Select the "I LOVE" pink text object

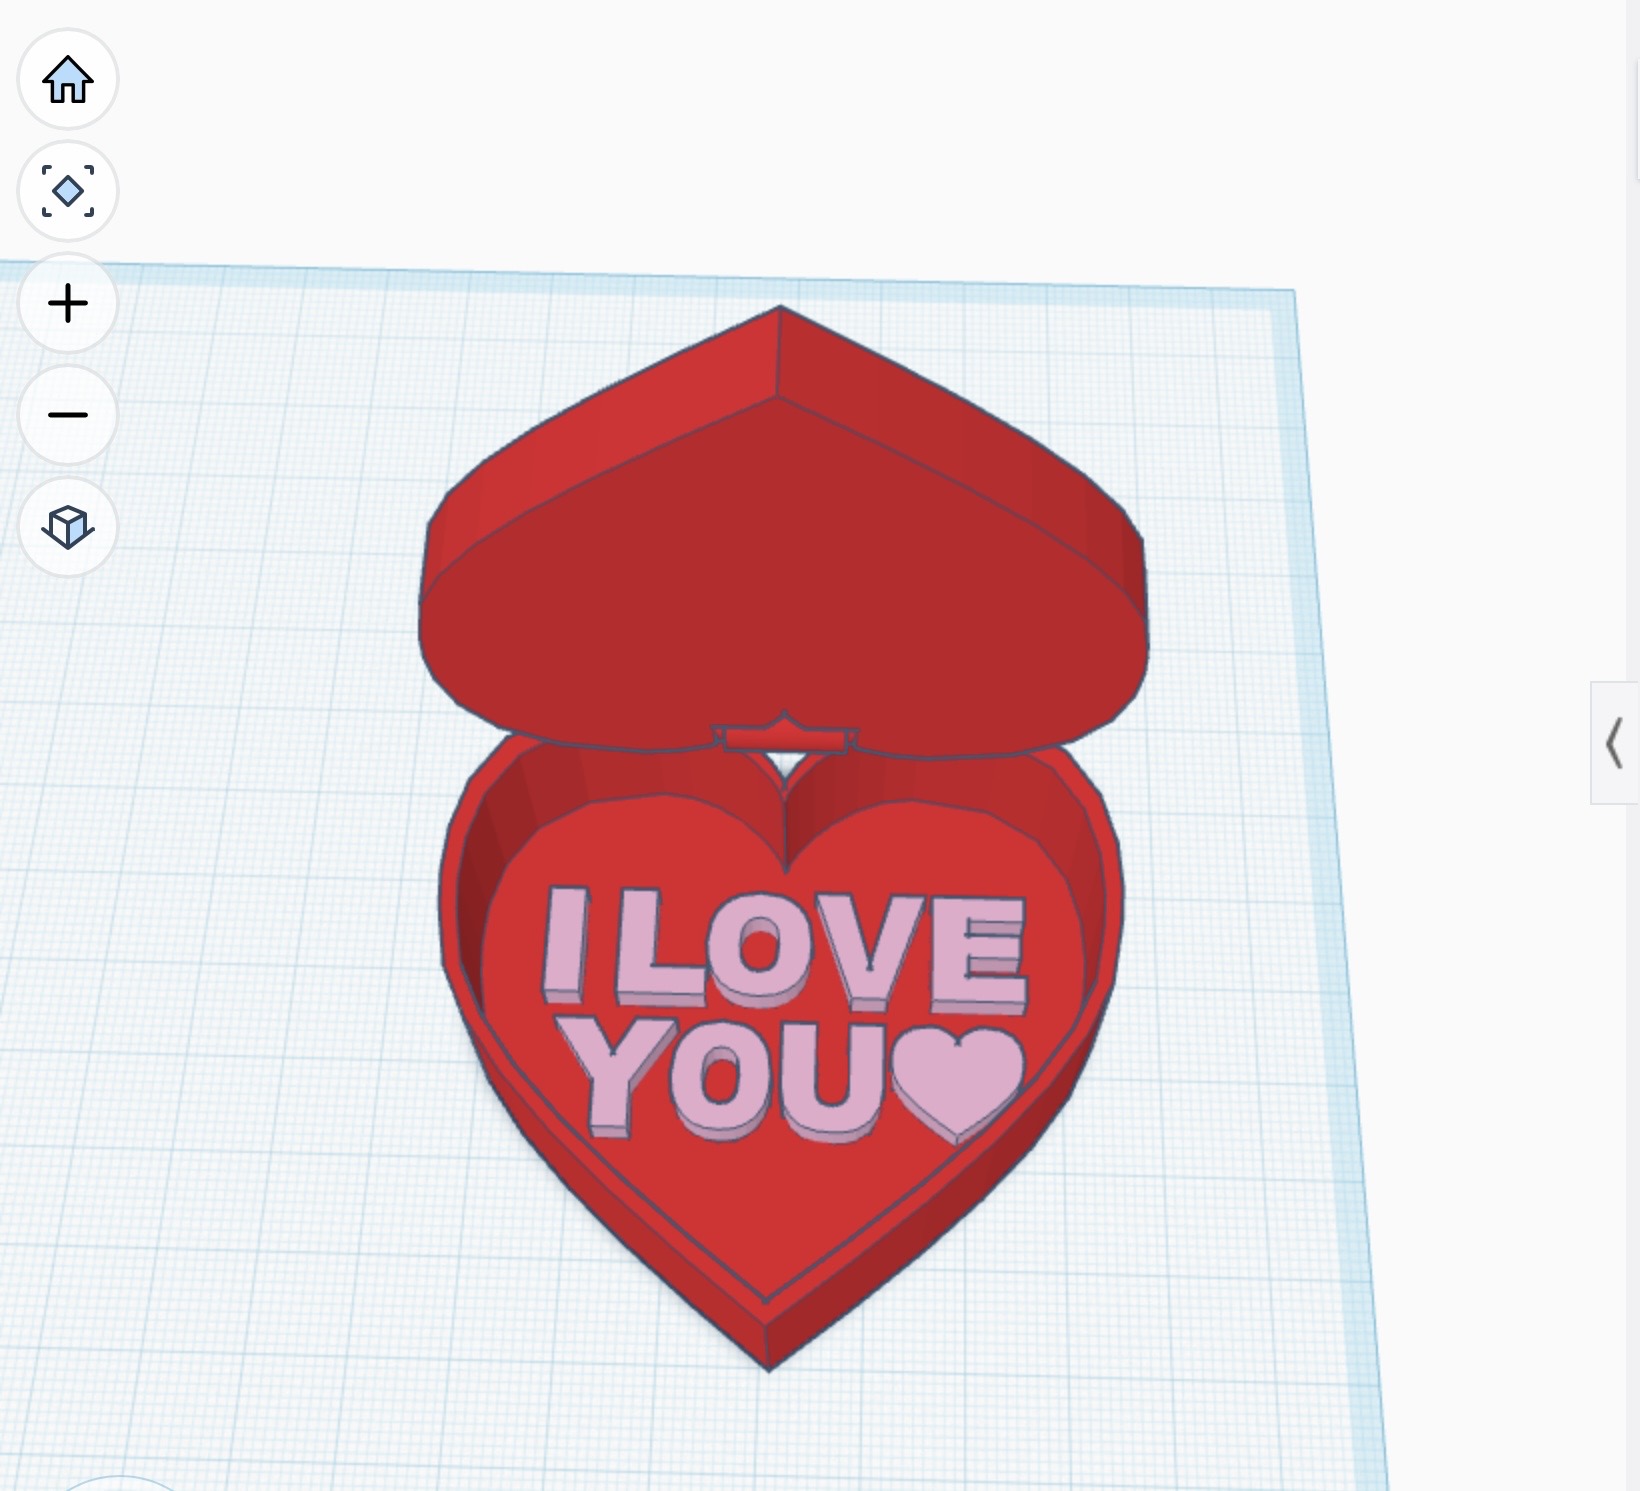(x=785, y=948)
